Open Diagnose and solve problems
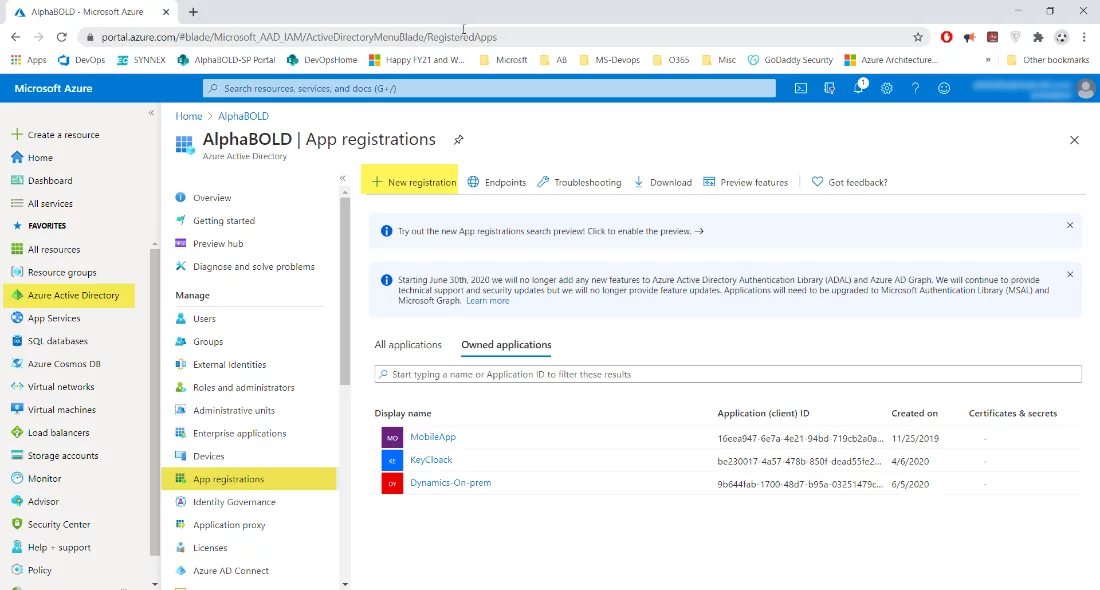The width and height of the screenshot is (1100, 590). pyautogui.click(x=253, y=267)
